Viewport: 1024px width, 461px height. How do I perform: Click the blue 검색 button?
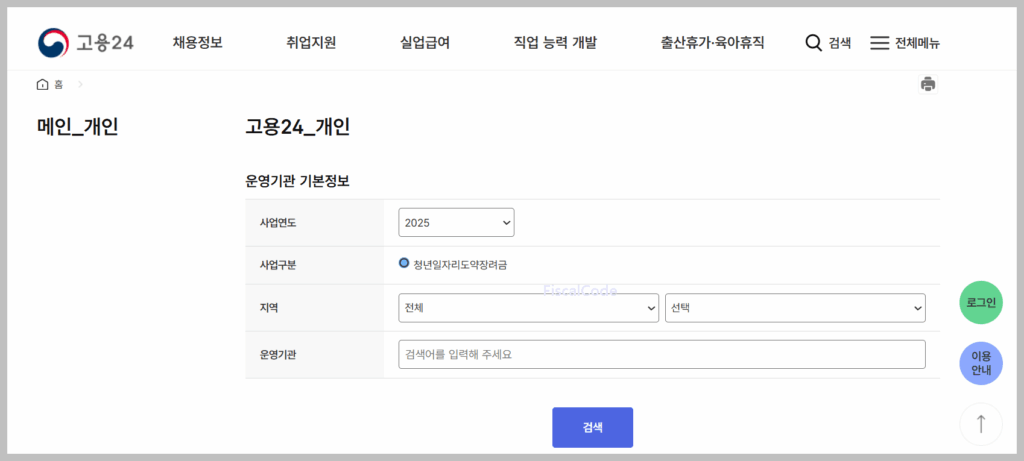592,427
